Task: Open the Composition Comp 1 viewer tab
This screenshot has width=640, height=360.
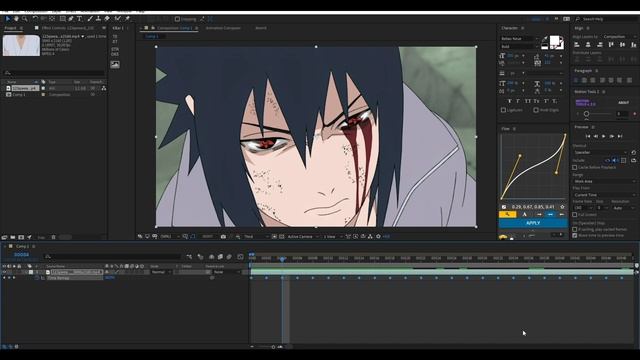Action: click(x=174, y=28)
